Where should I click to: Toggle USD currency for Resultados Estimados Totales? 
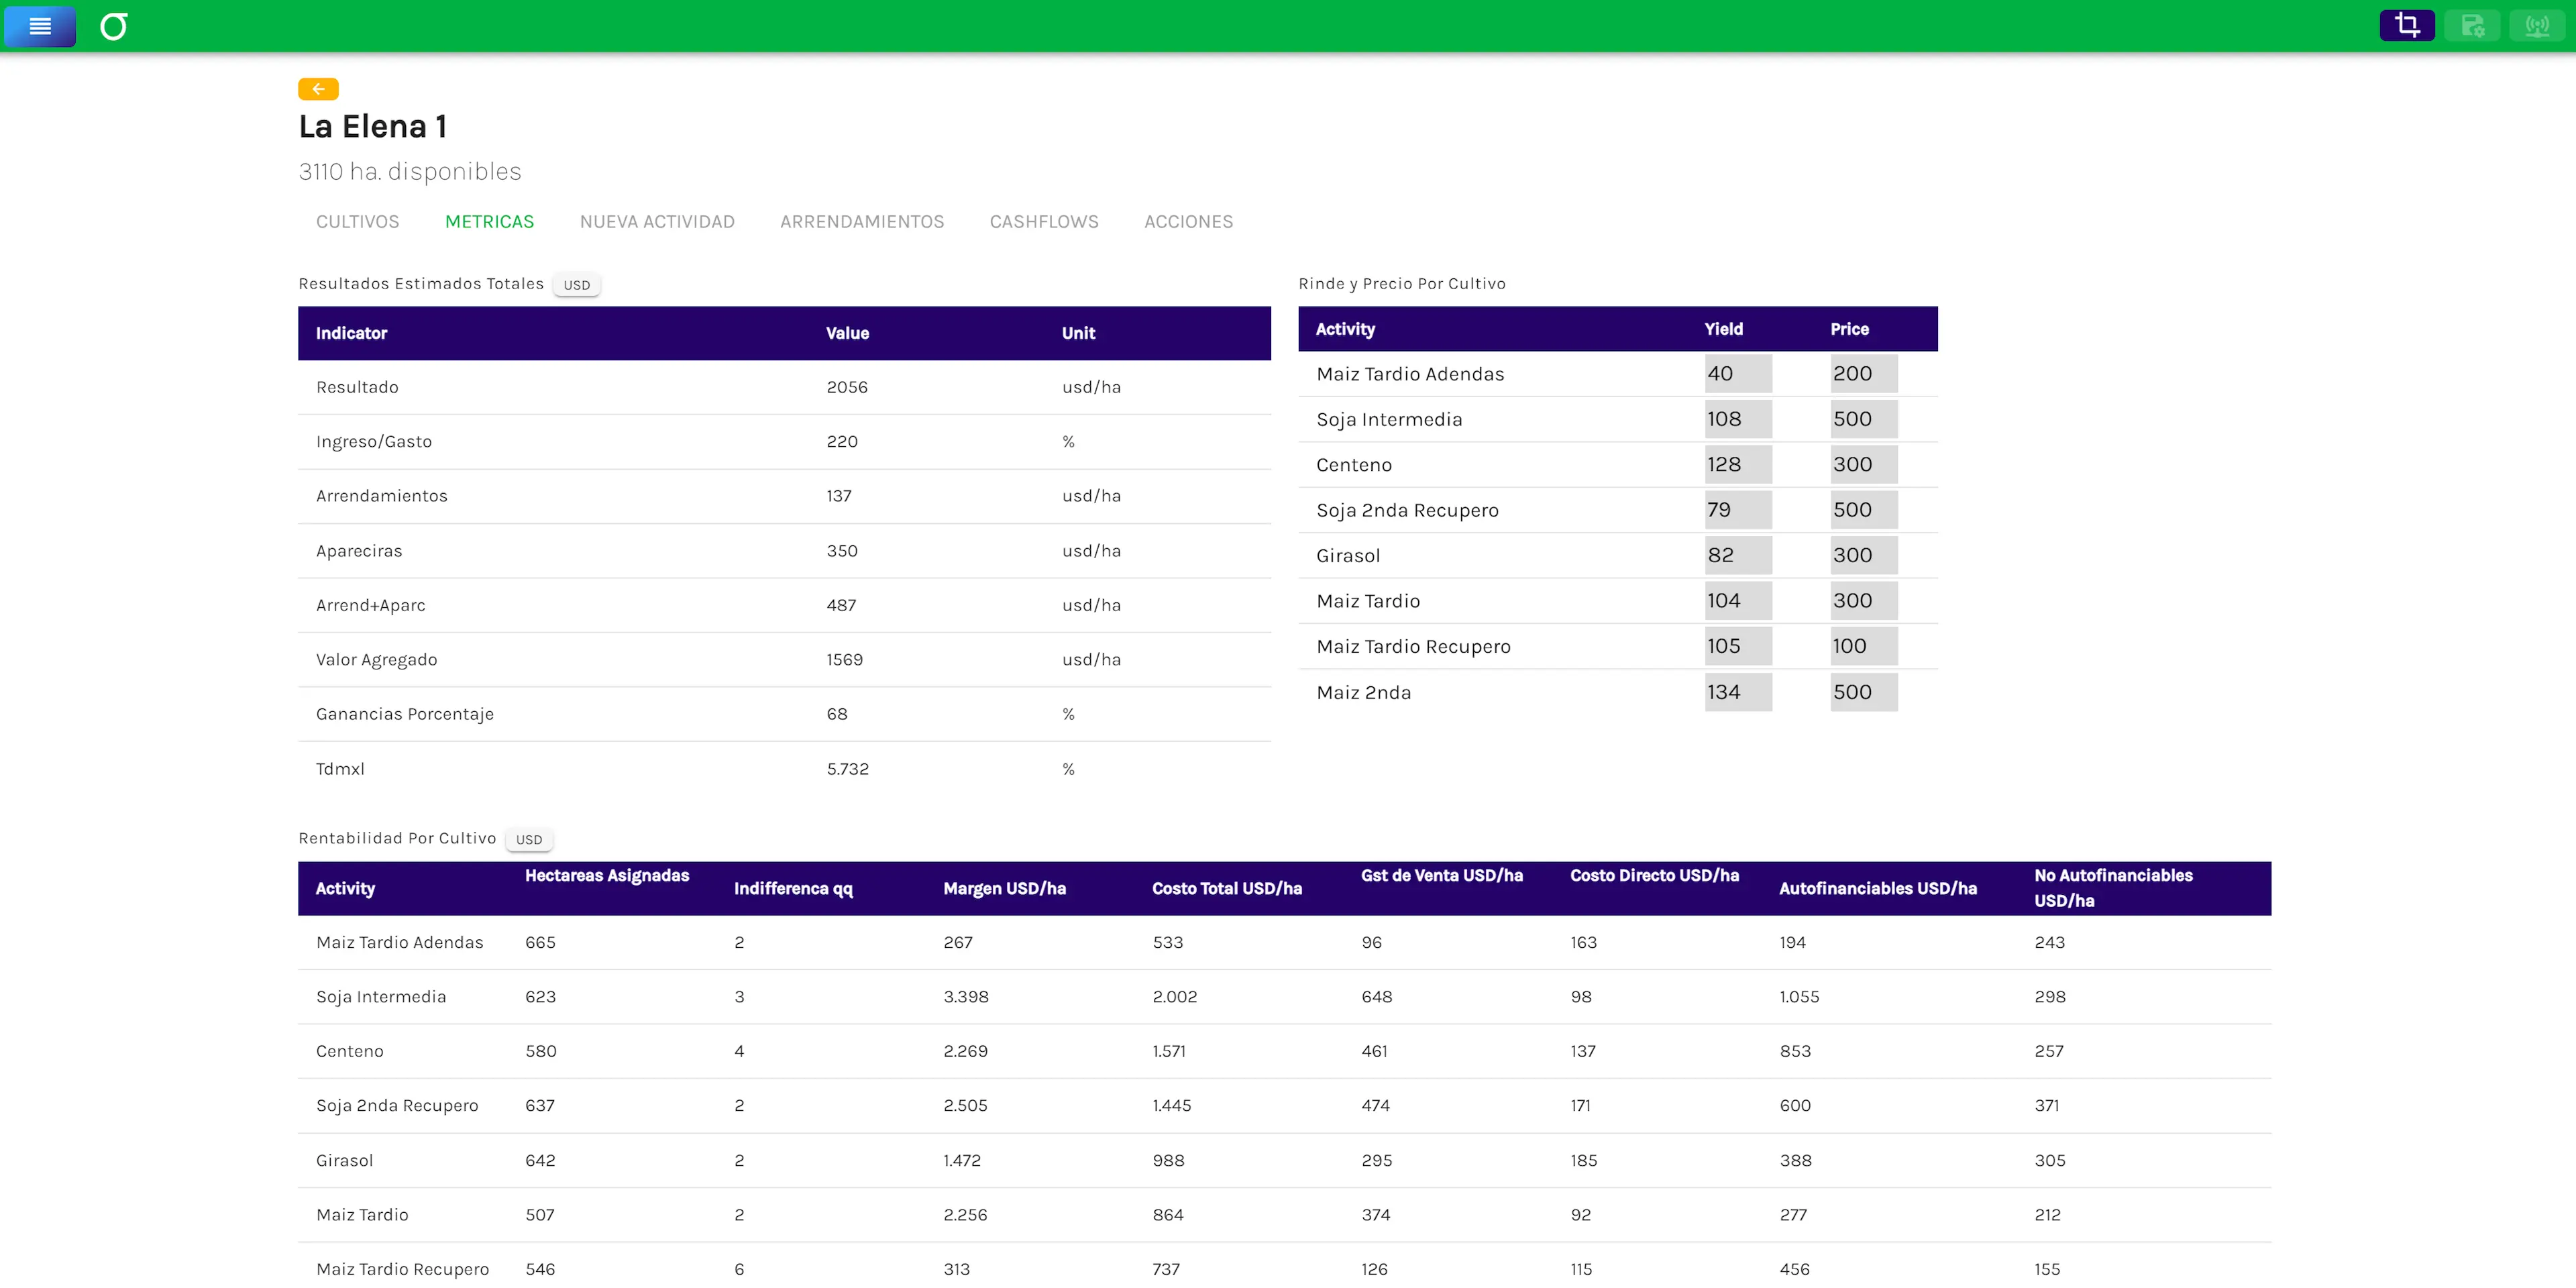click(x=576, y=284)
